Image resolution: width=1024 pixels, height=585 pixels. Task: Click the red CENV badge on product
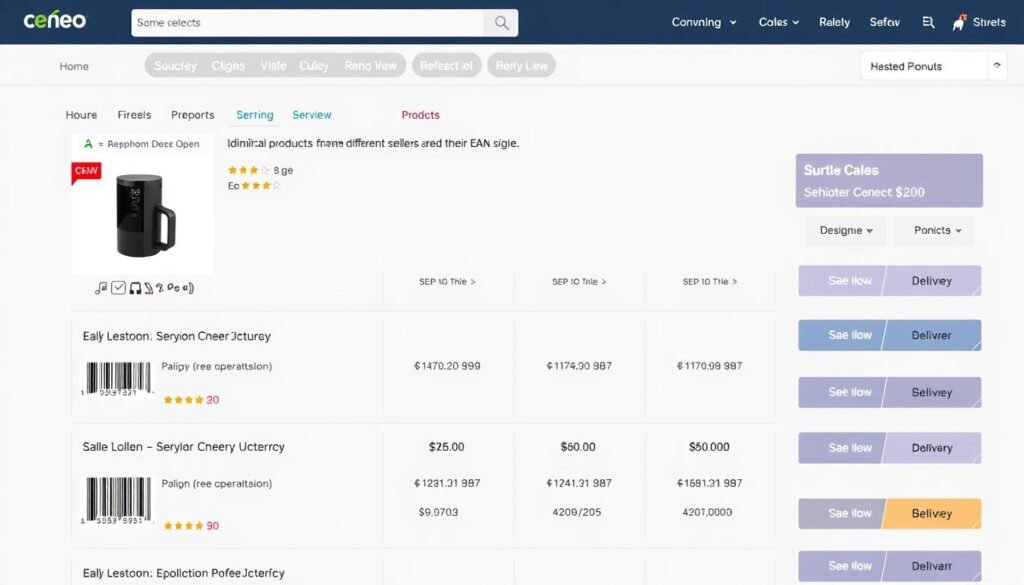86,172
